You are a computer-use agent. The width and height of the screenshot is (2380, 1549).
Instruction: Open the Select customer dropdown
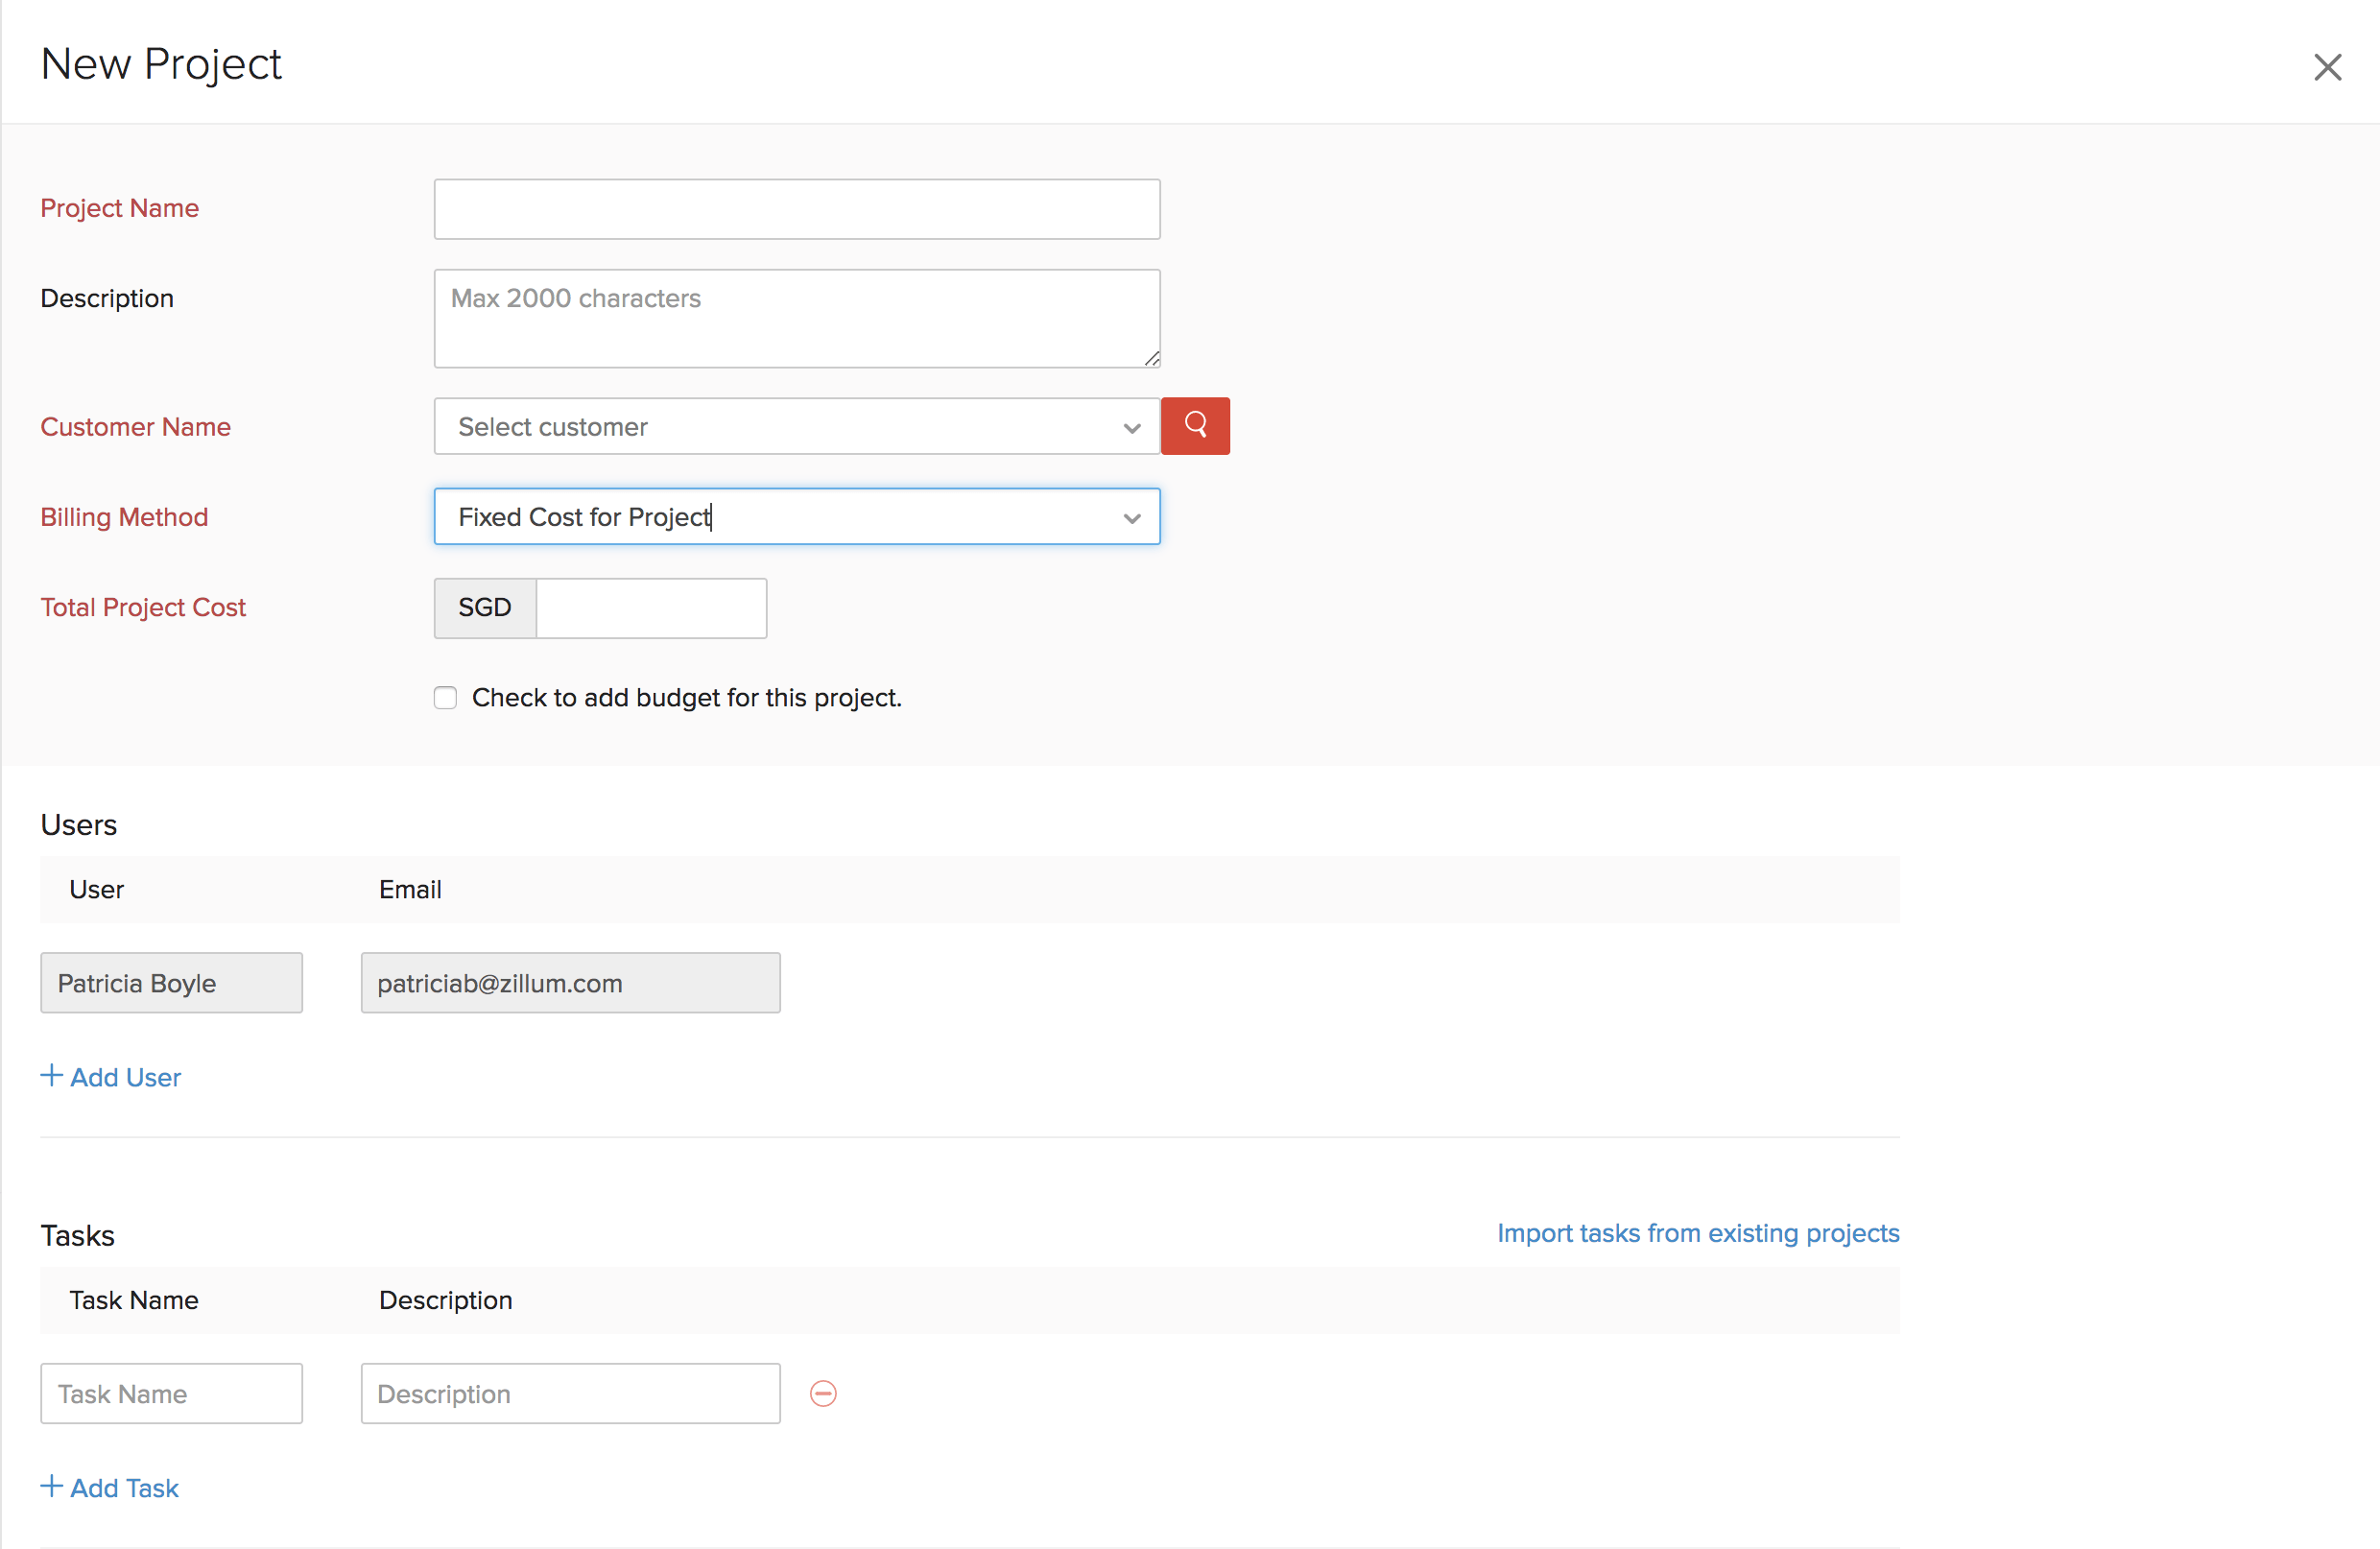pos(796,426)
